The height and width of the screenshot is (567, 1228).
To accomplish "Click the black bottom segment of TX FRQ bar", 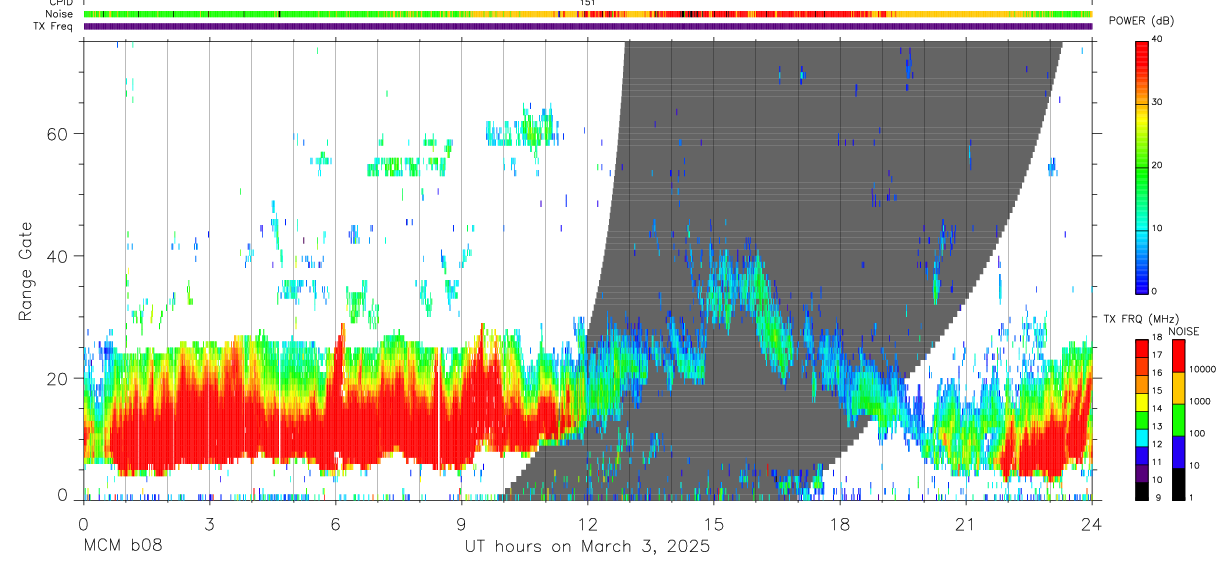I will click(1142, 491).
